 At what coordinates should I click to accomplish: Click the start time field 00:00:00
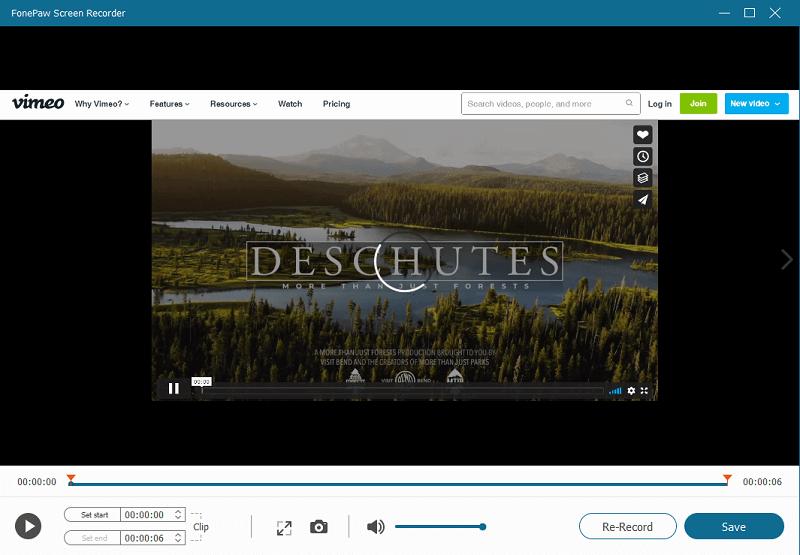153,515
